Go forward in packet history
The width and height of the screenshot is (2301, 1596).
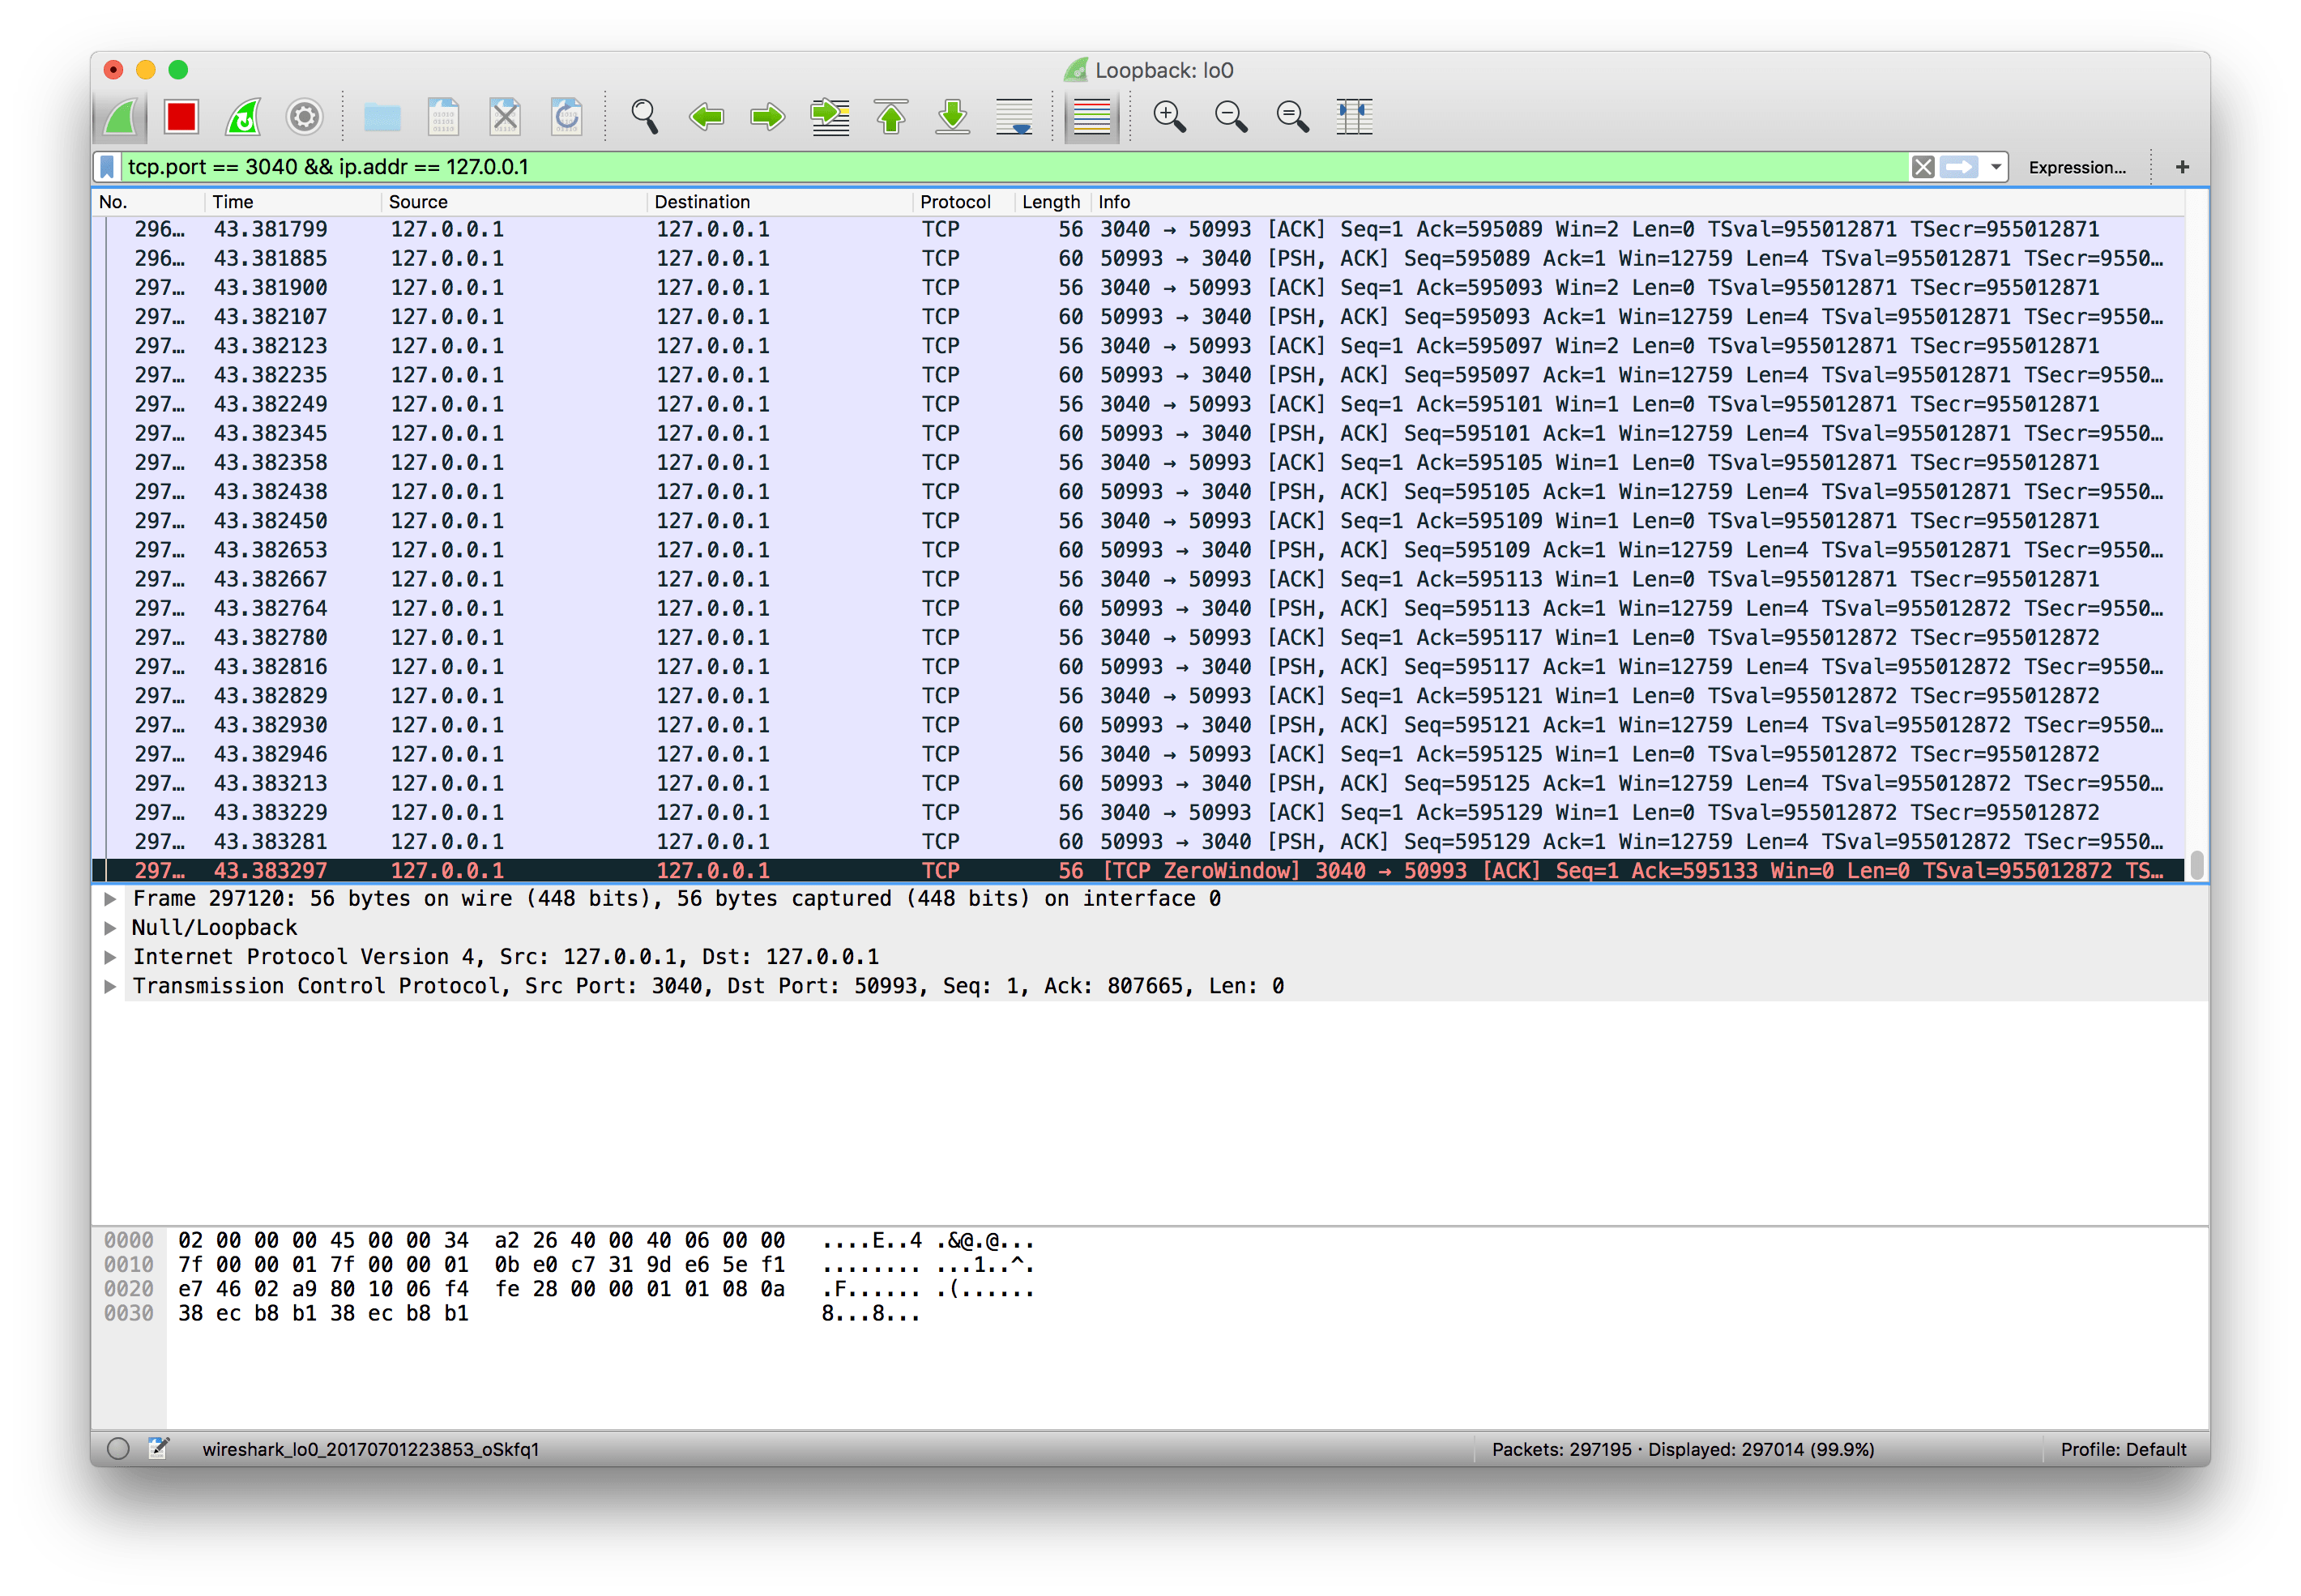(x=767, y=117)
